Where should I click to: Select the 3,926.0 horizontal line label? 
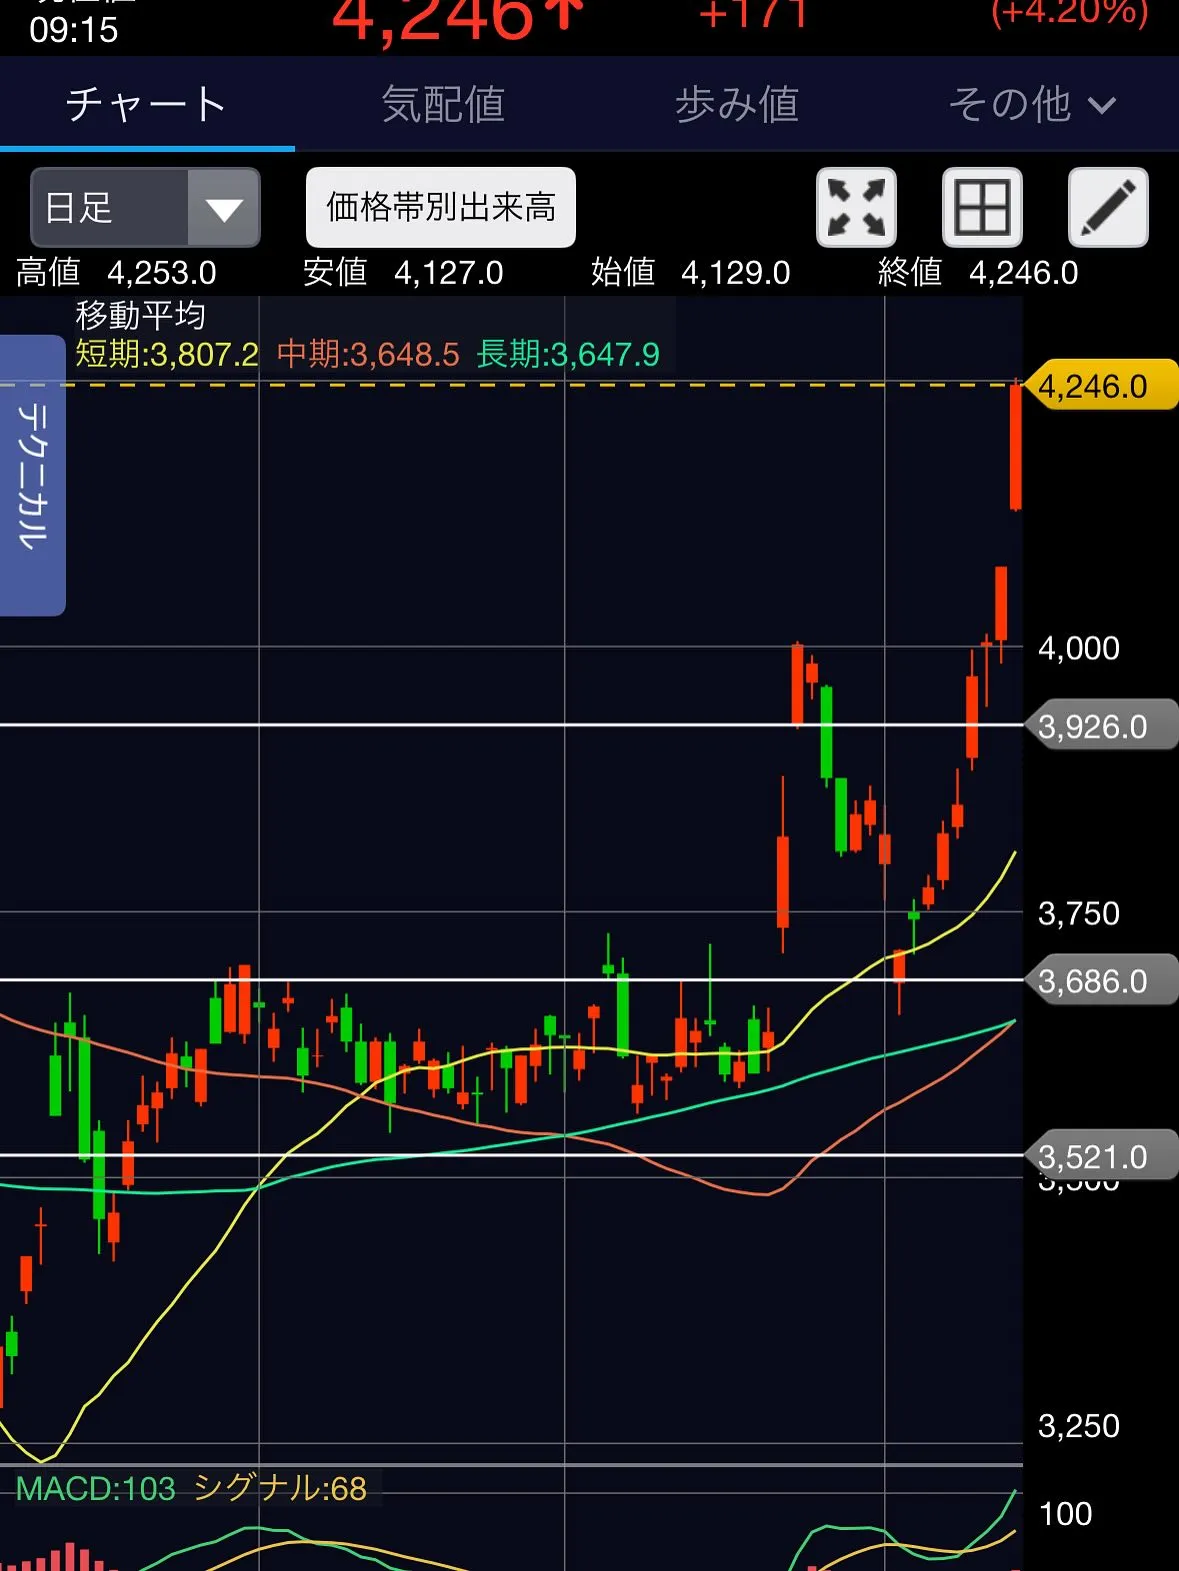[x=1099, y=726]
